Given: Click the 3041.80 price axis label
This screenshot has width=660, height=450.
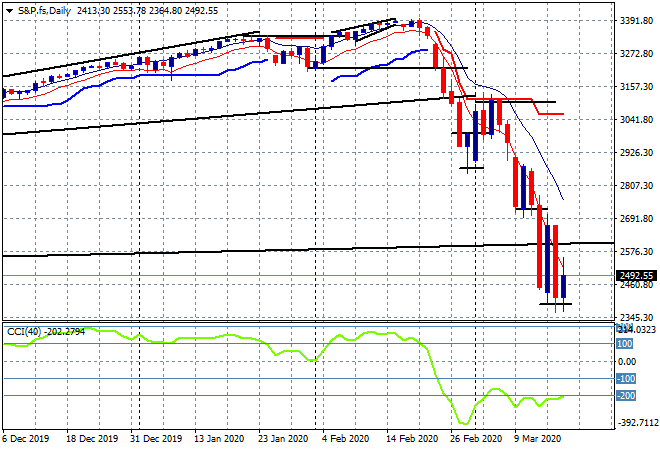Looking at the screenshot, I should [636, 120].
